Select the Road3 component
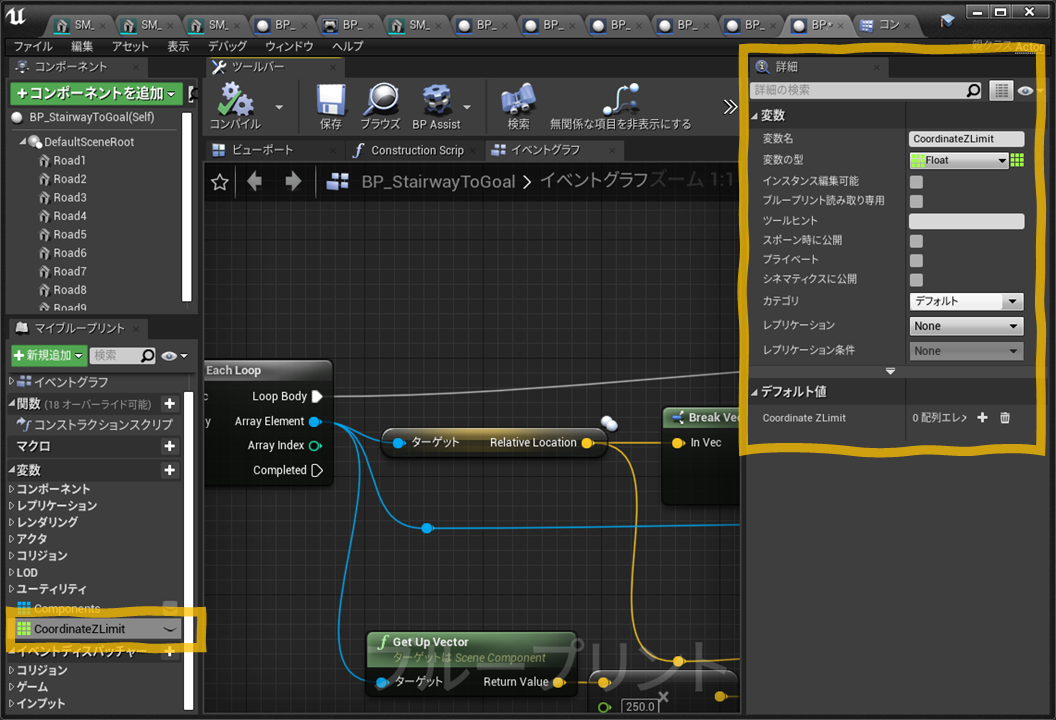The image size is (1056, 720). 70,197
